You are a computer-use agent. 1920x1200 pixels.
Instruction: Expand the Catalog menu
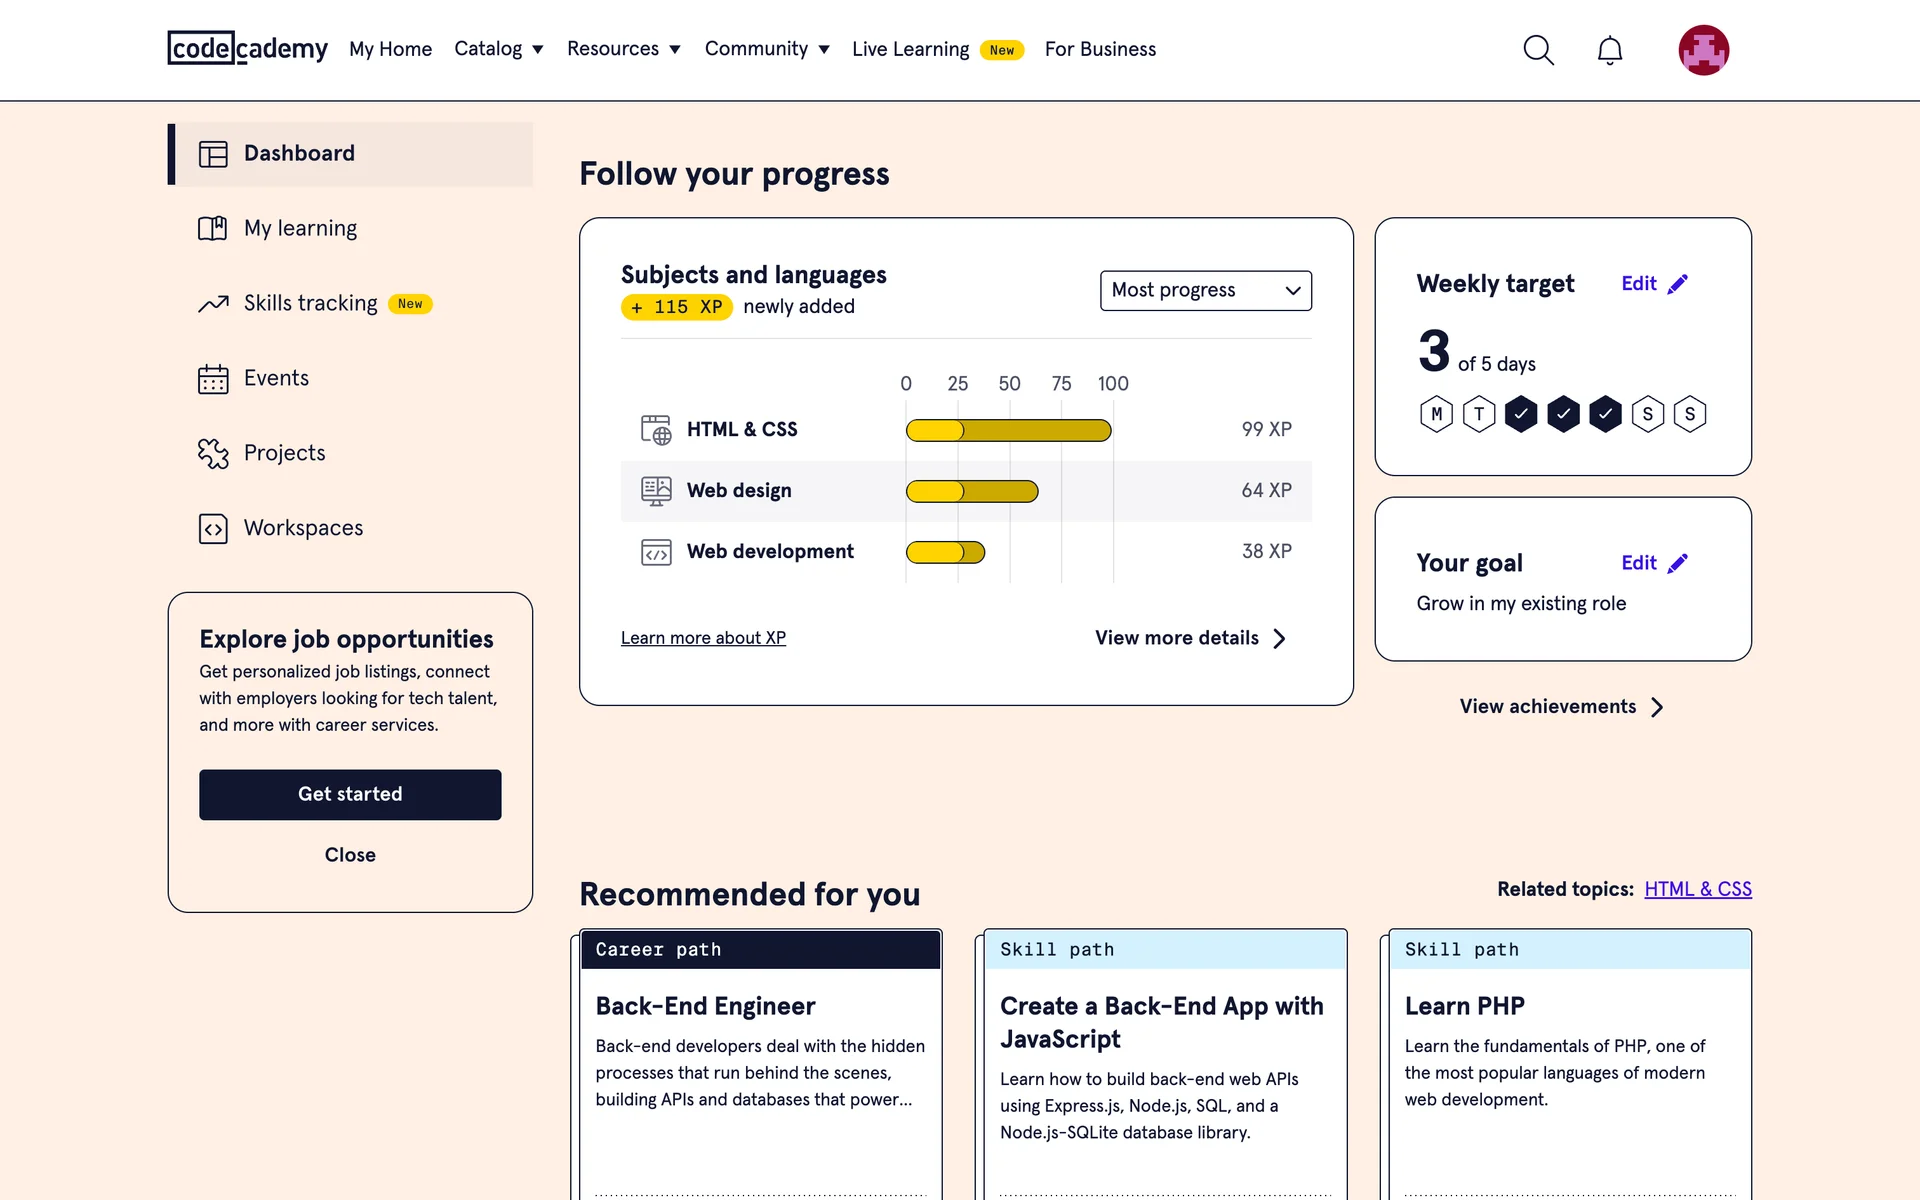[498, 49]
